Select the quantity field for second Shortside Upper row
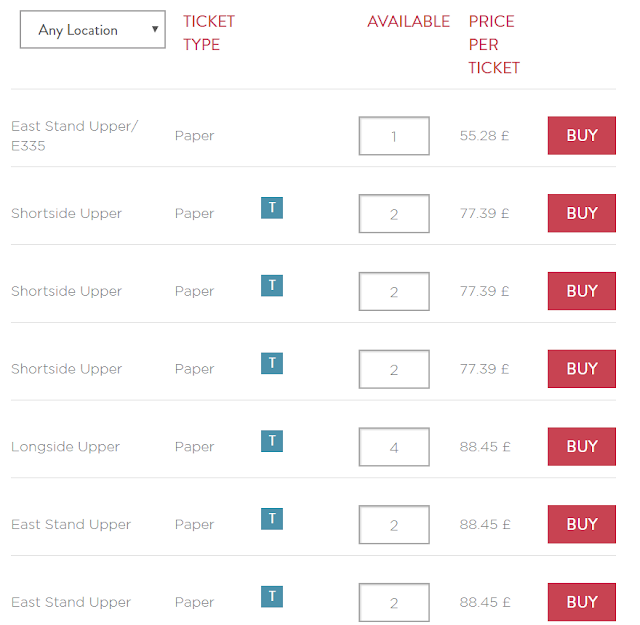640x625 pixels. [394, 292]
